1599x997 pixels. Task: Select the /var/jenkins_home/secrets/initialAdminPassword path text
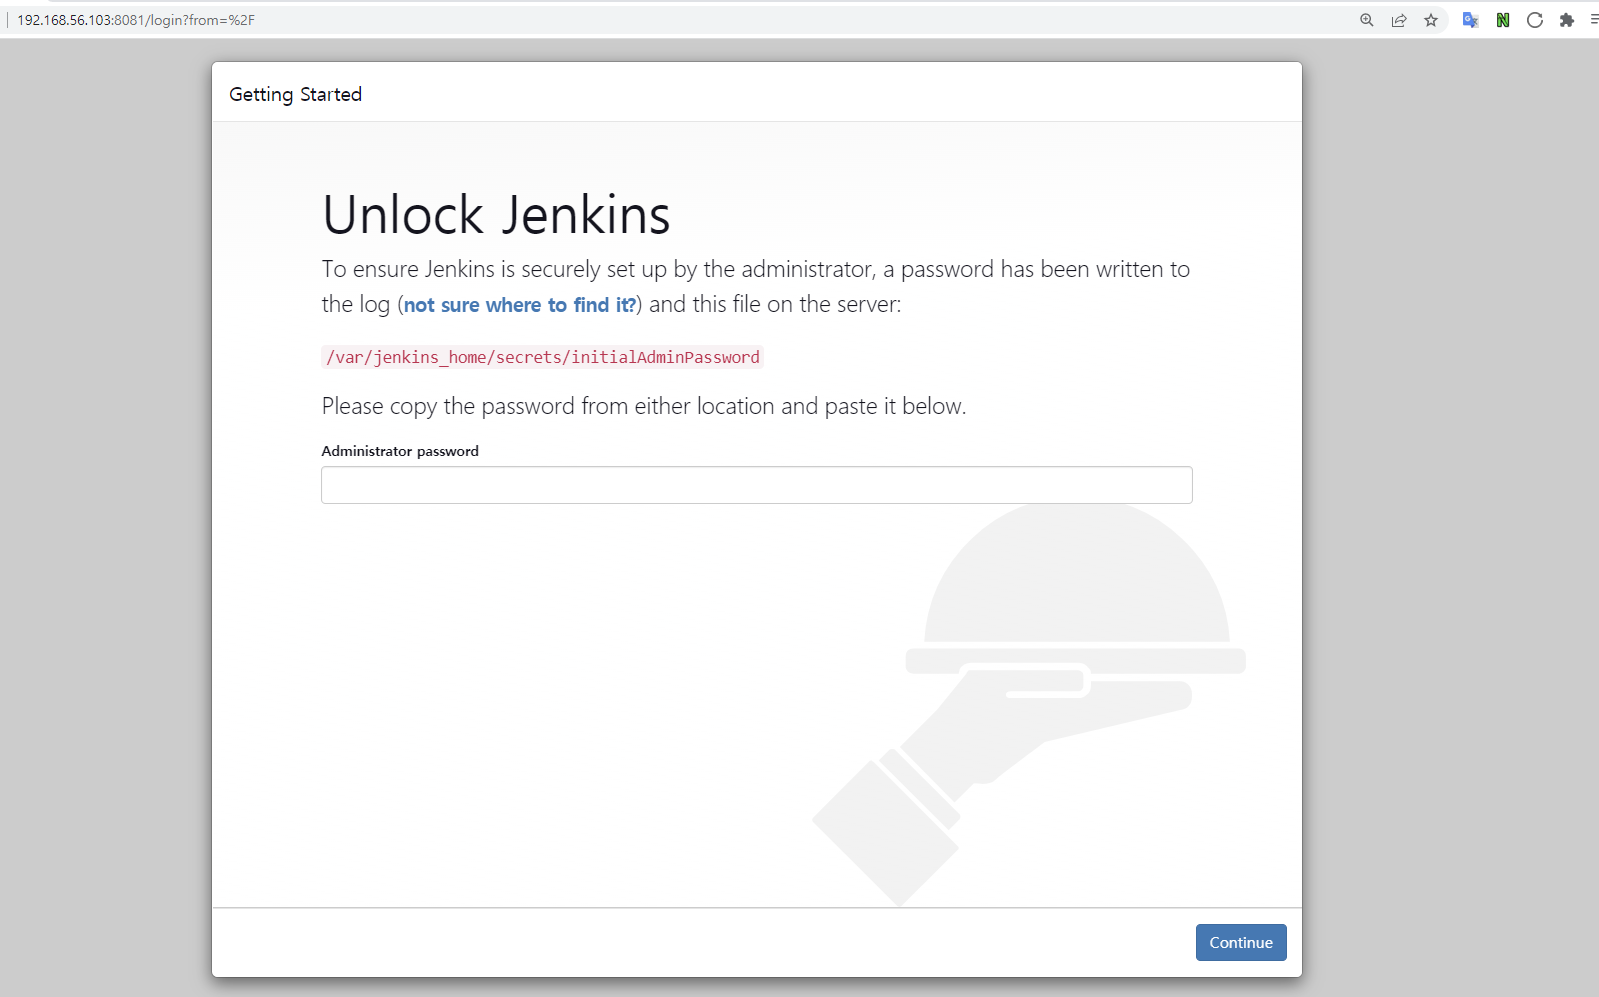[543, 357]
